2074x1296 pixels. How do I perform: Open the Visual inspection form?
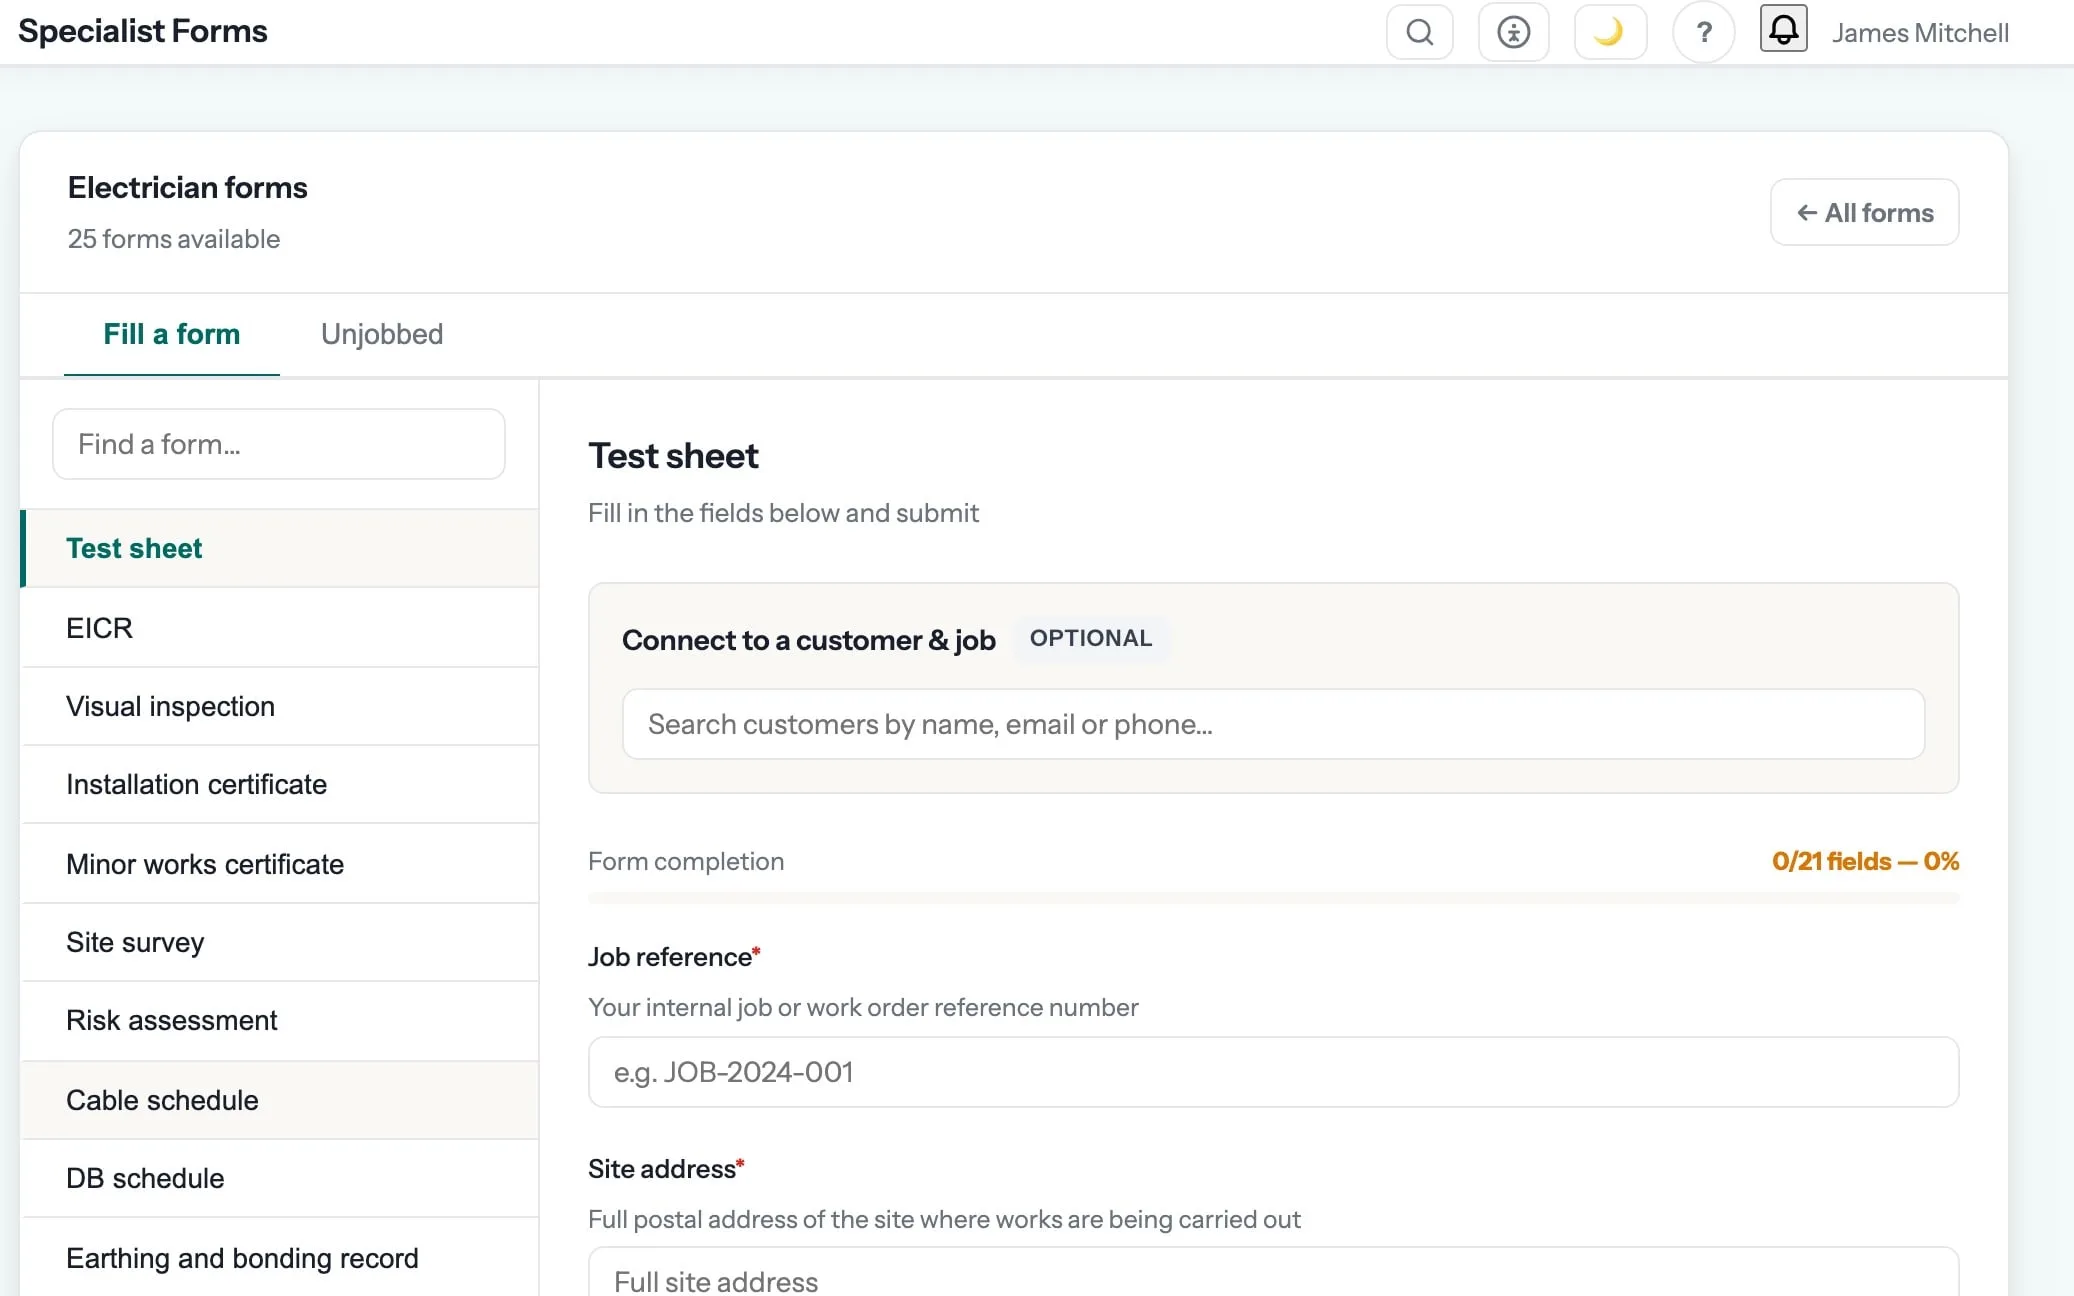tap(280, 706)
